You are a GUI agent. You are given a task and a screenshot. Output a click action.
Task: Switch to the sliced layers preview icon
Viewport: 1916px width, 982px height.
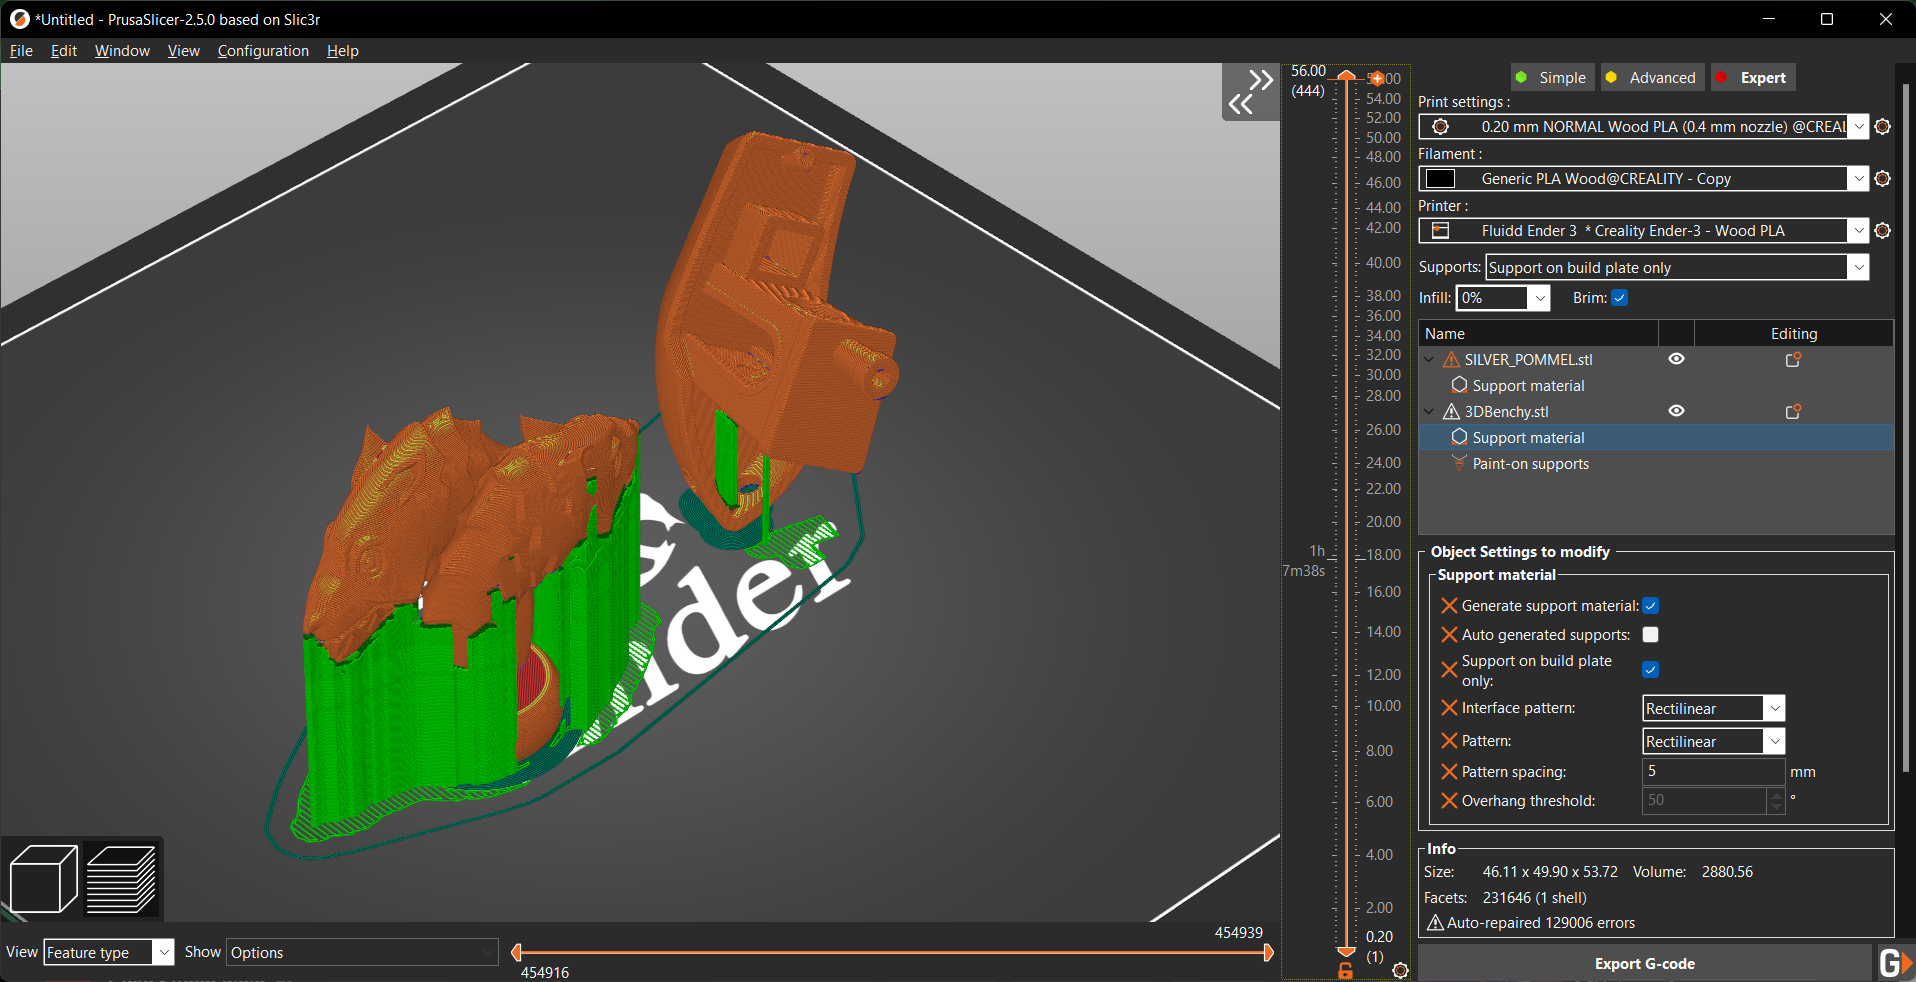pos(121,879)
